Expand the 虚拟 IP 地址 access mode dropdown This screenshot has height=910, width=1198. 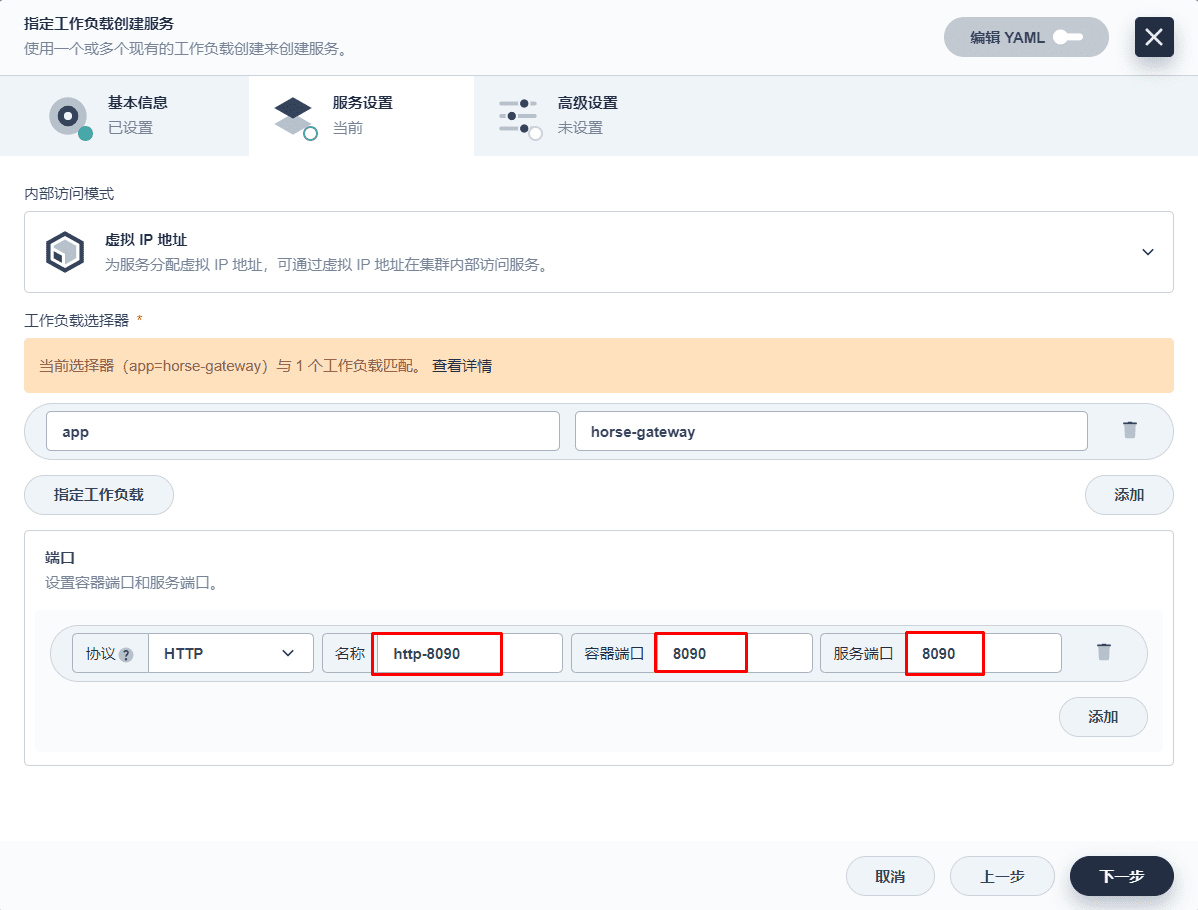click(x=598, y=252)
